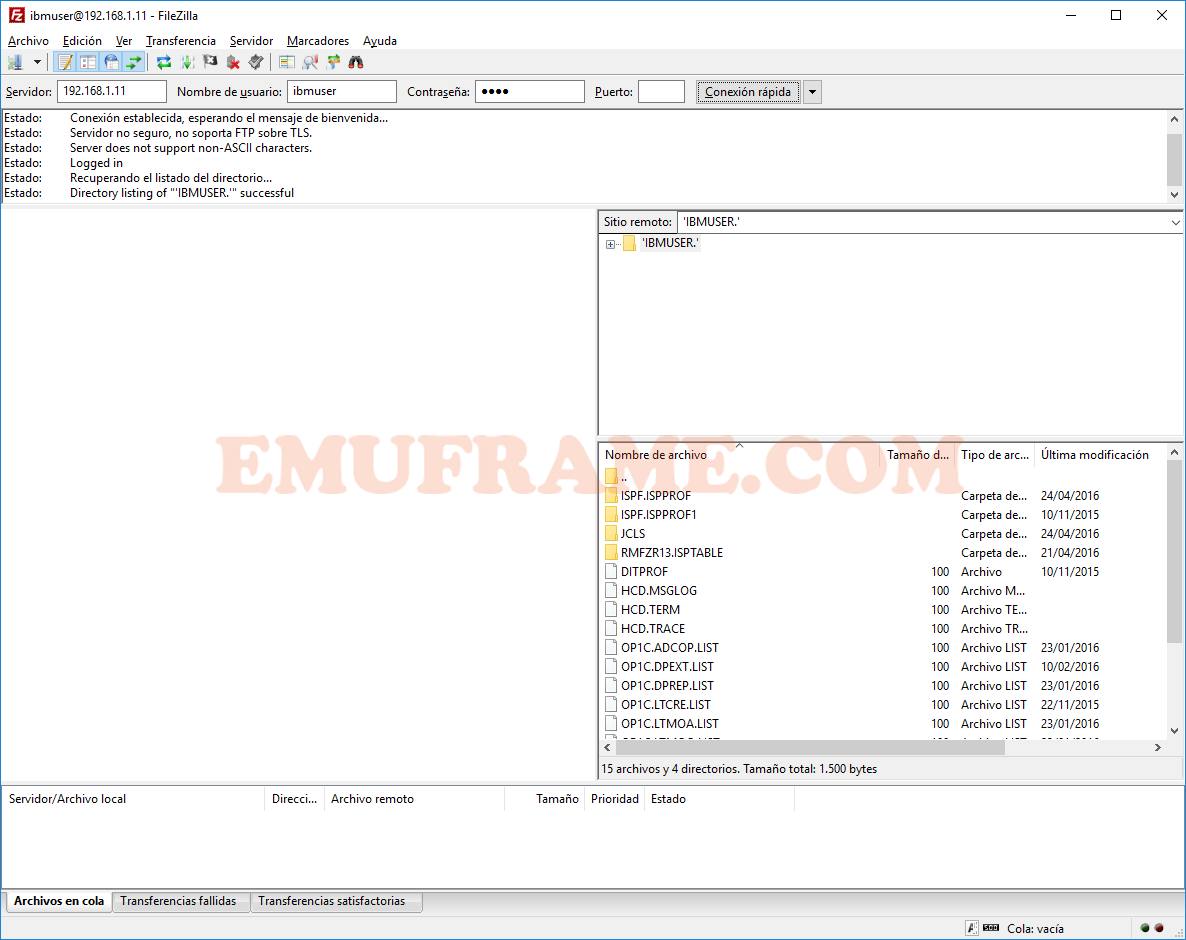Reconnect to last server icon
The height and width of the screenshot is (940, 1186).
click(256, 62)
